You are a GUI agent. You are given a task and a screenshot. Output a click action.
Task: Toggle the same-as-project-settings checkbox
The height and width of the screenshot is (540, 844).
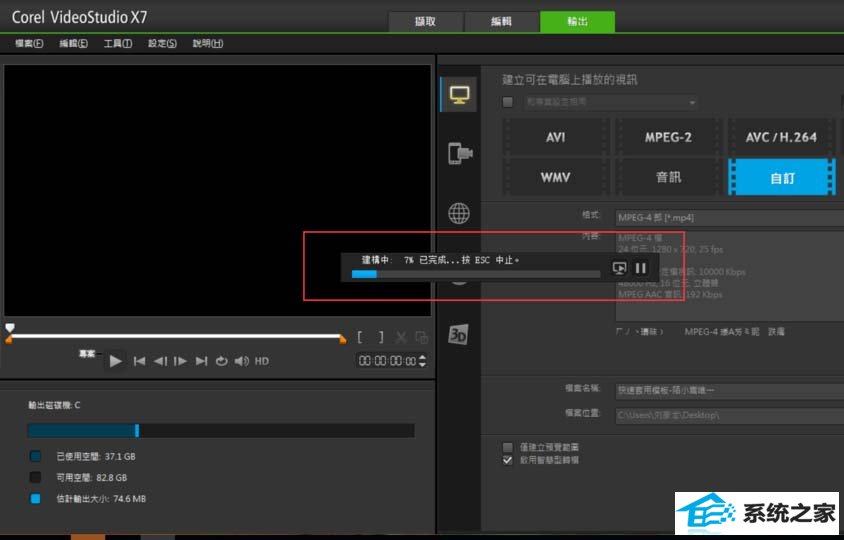(x=508, y=102)
